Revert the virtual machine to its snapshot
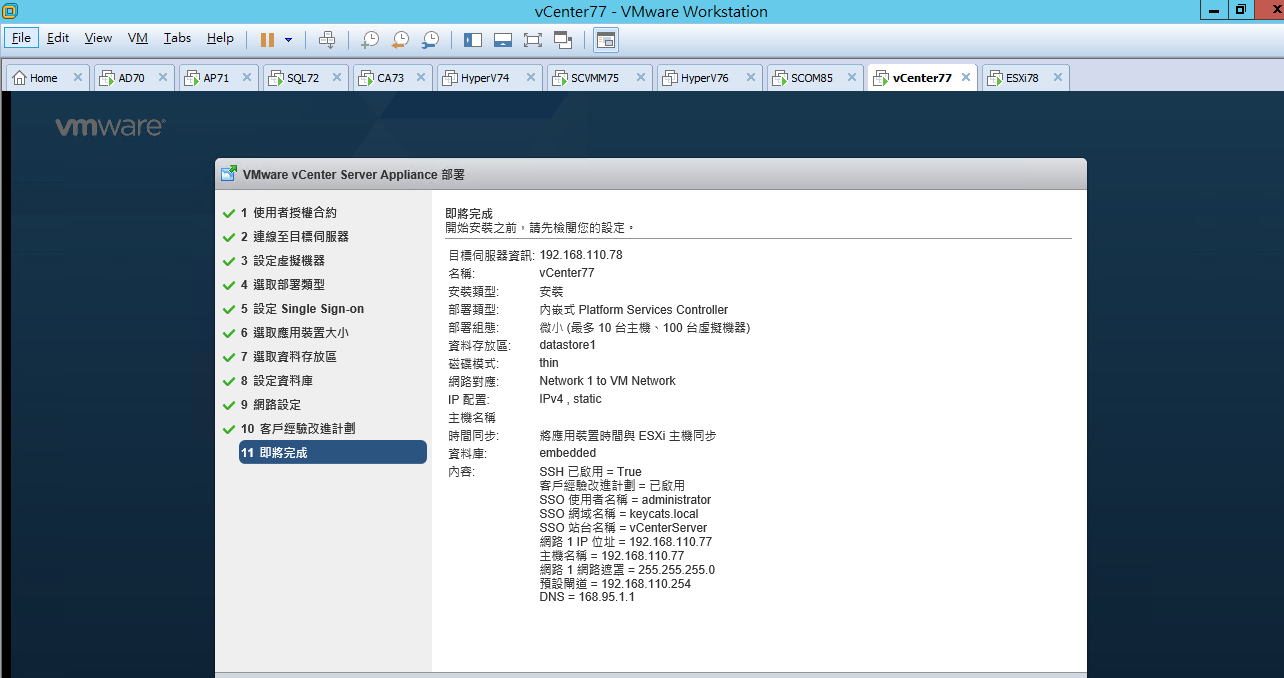1284x678 pixels. click(400, 39)
